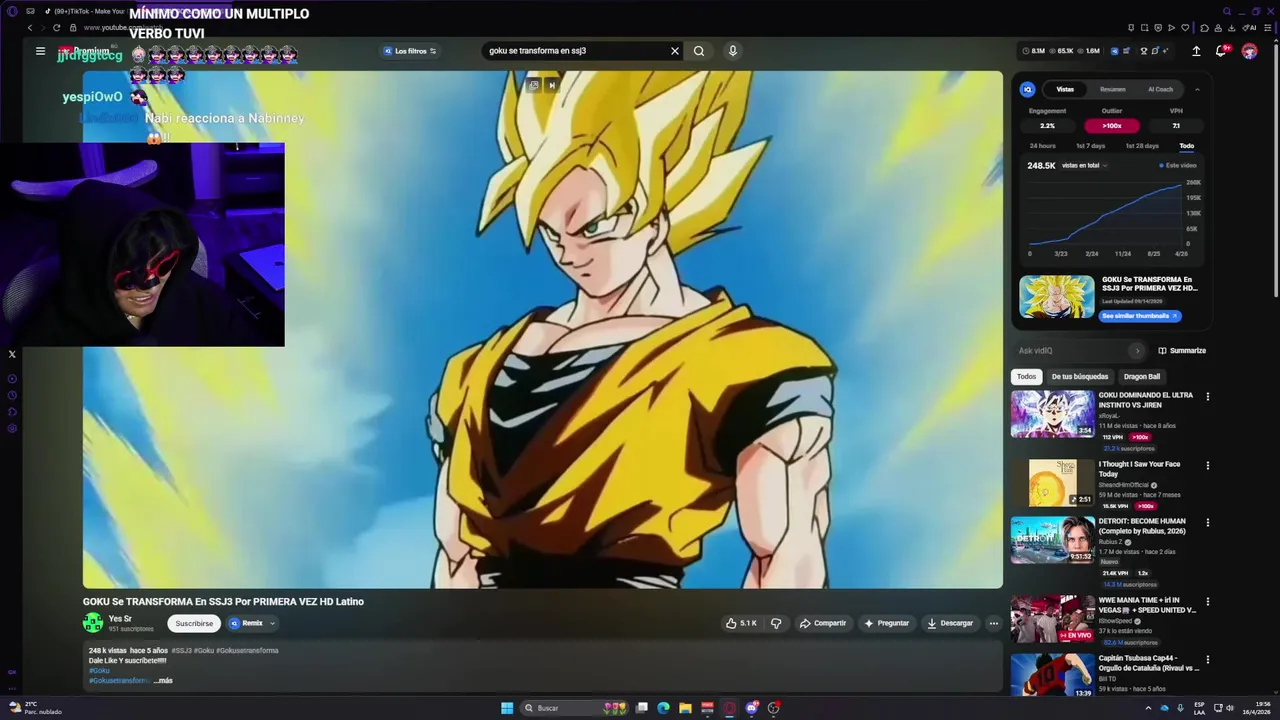Open more actions ellipsis under video

point(993,623)
